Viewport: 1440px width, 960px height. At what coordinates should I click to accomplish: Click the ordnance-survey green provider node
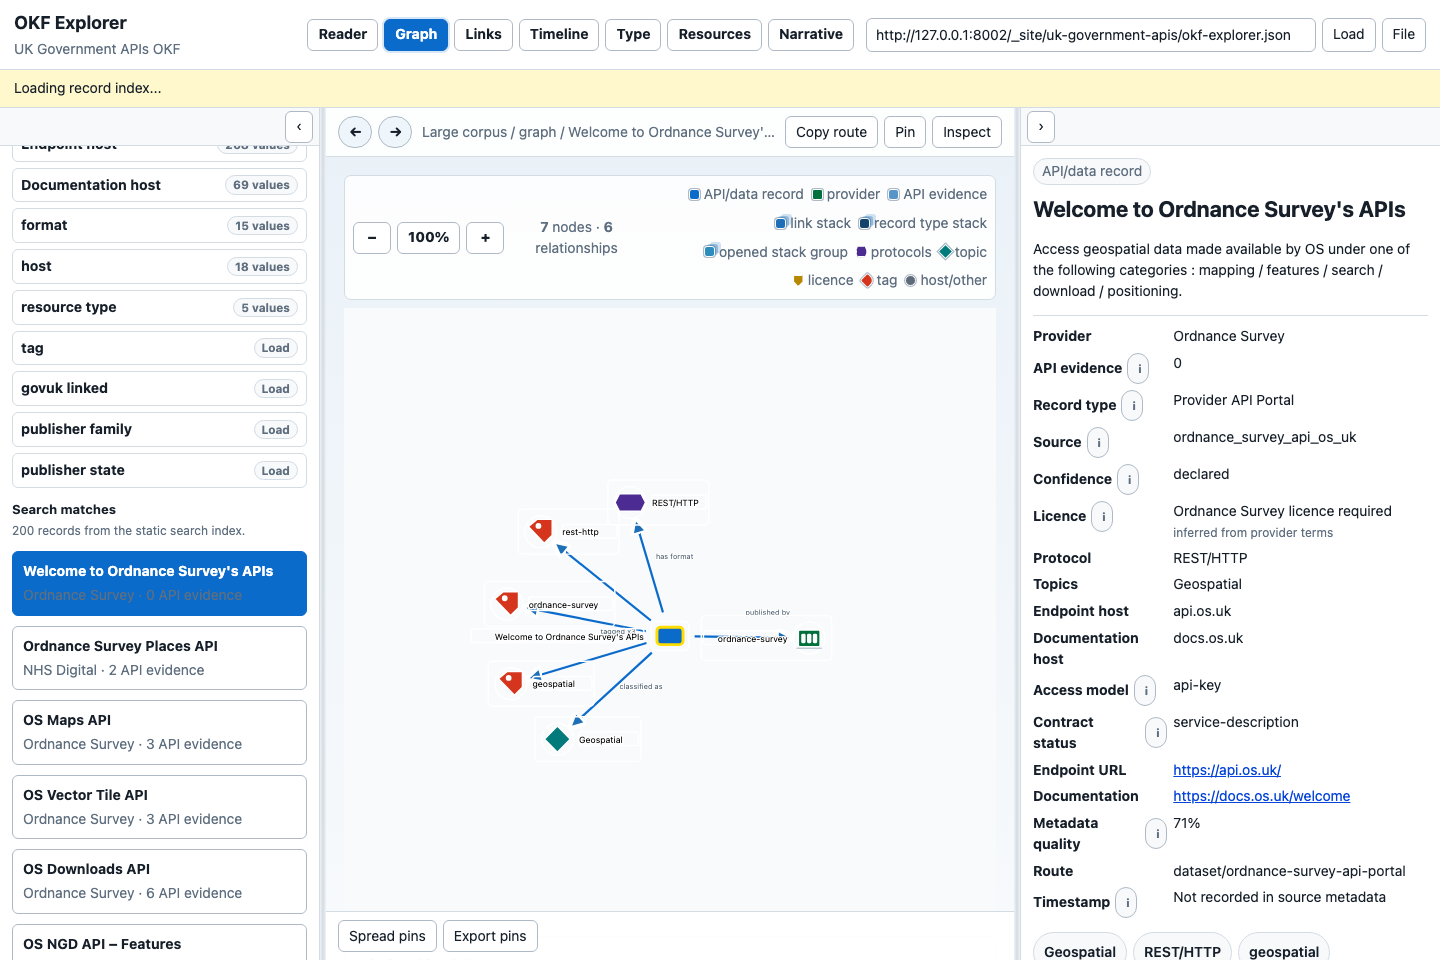point(809,638)
